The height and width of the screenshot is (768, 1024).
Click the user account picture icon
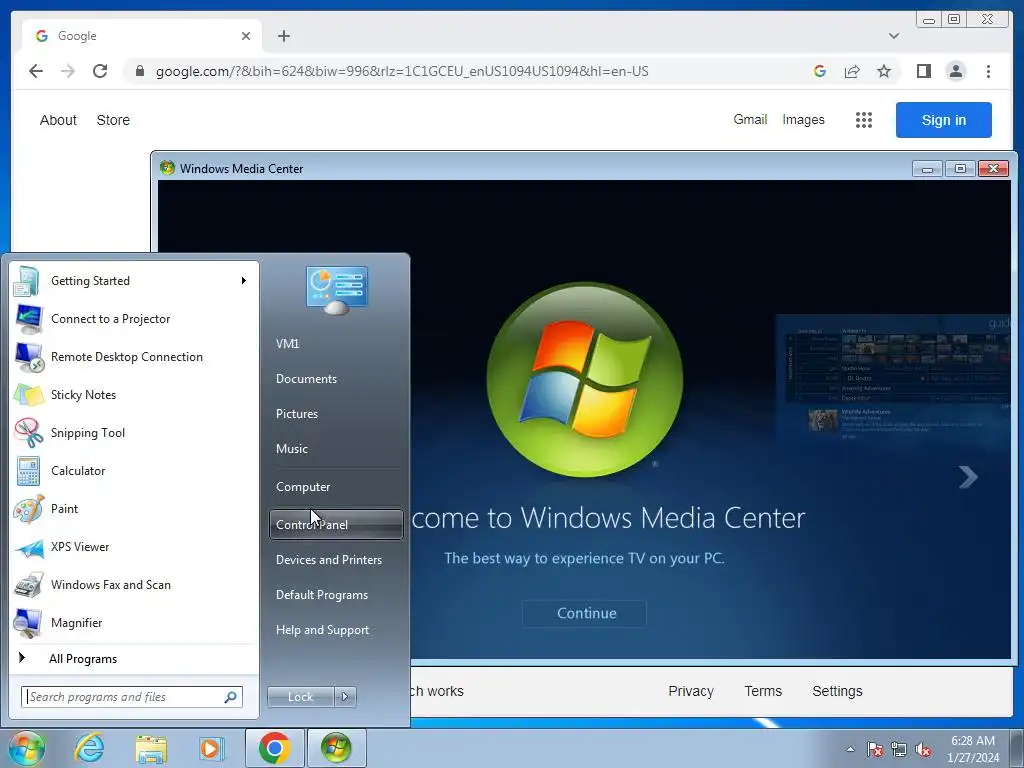pyautogui.click(x=337, y=290)
